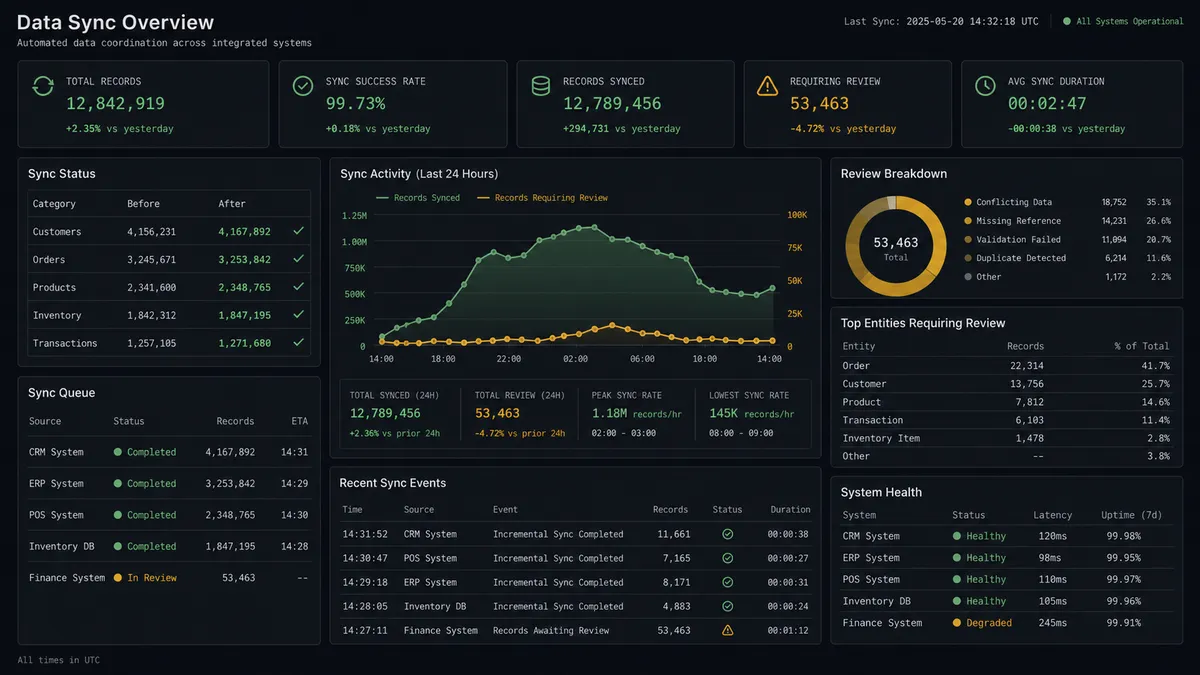The height and width of the screenshot is (675, 1200).
Task: Click the Total Records sync arrows icon
Action: coord(43,86)
